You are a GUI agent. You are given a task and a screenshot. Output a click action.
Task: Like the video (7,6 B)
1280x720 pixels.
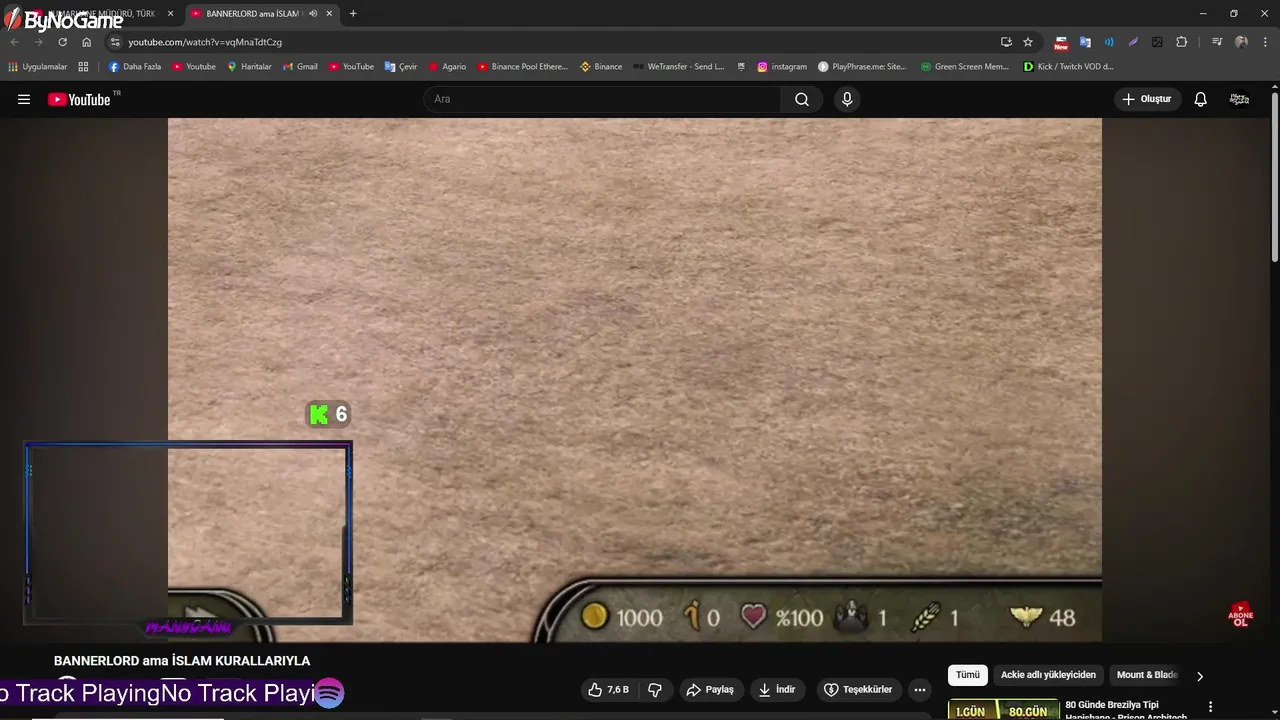coord(609,690)
